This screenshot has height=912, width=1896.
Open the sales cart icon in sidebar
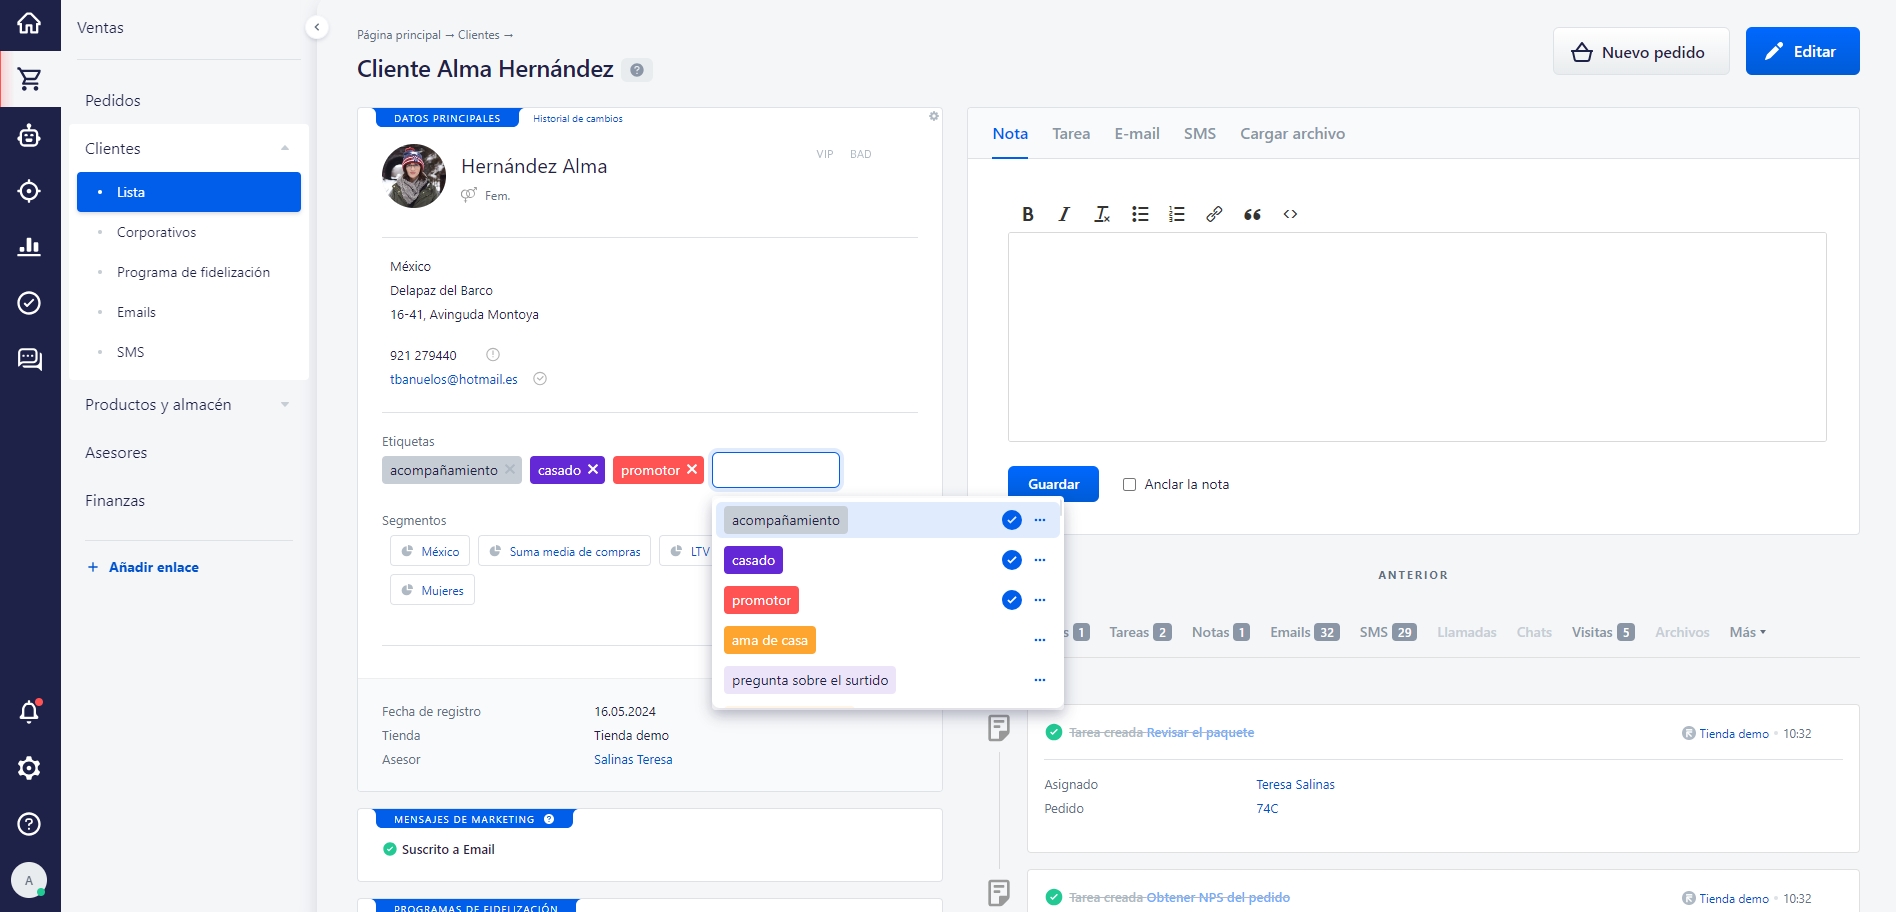click(29, 79)
